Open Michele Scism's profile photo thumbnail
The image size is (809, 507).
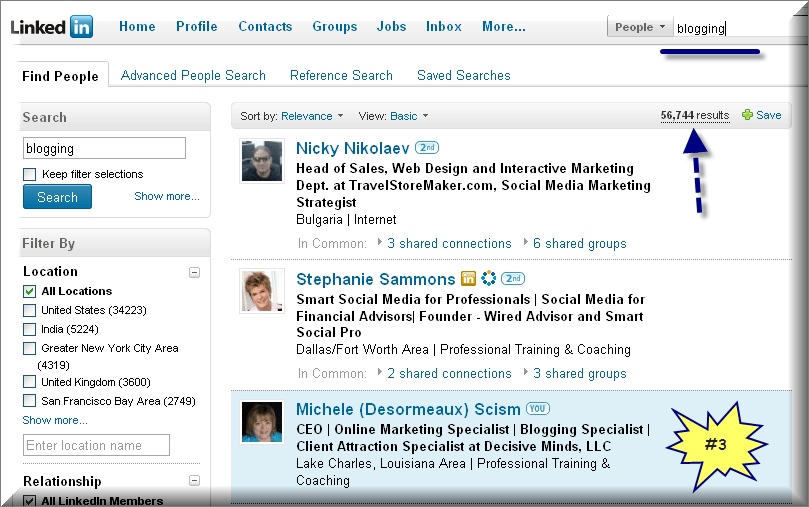[x=262, y=422]
